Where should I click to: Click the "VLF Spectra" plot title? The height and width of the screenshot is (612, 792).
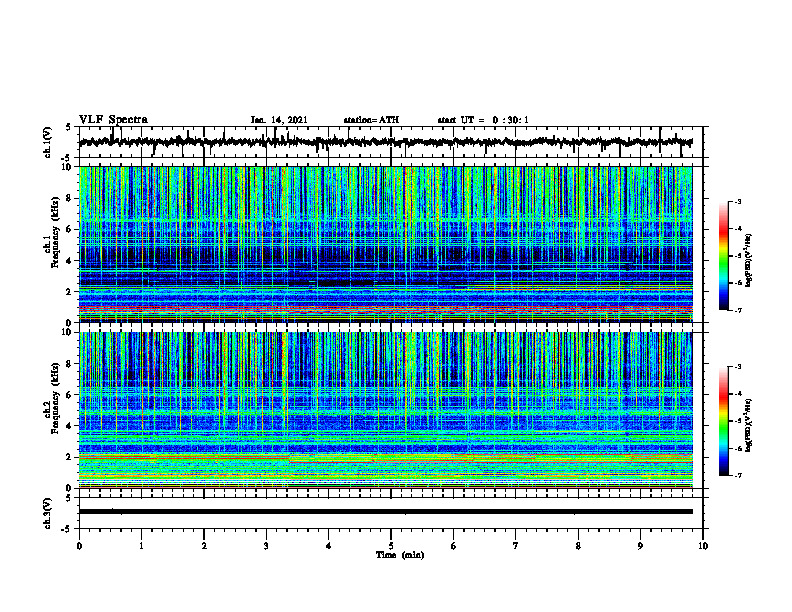(x=113, y=119)
